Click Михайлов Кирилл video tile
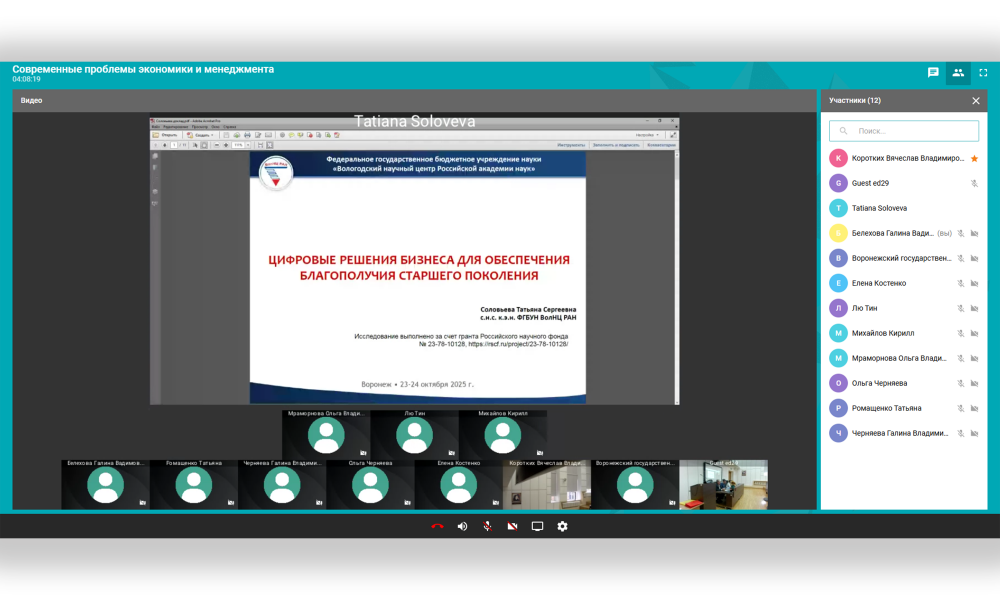 (503, 434)
